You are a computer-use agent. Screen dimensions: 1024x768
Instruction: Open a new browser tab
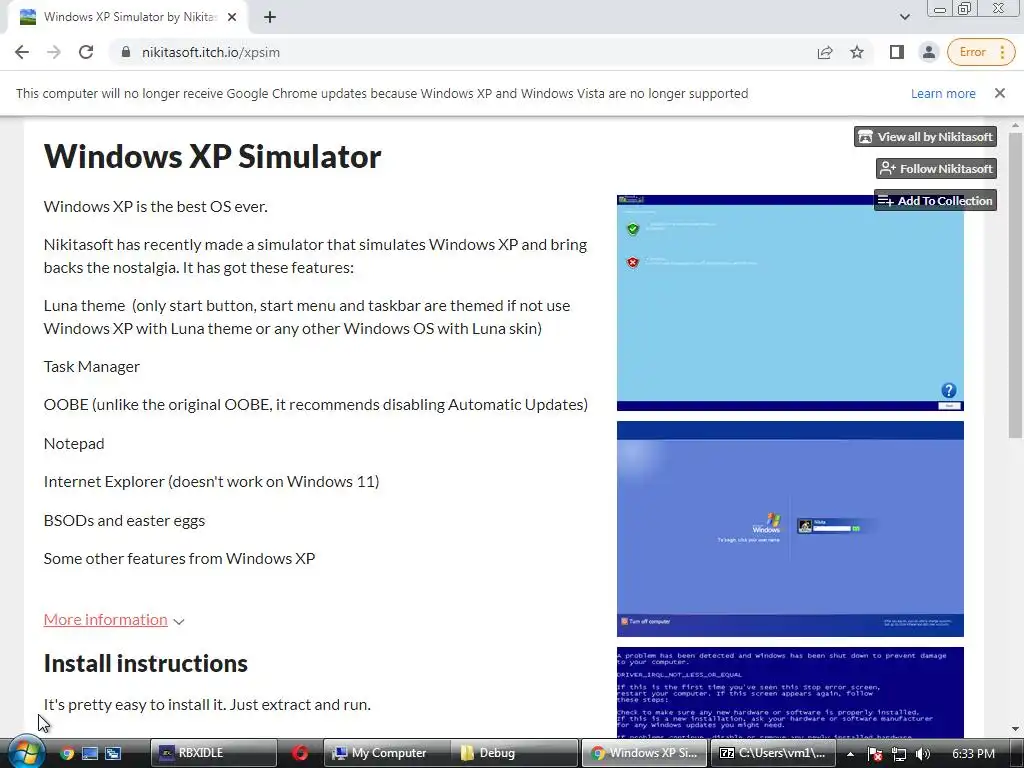coord(270,17)
